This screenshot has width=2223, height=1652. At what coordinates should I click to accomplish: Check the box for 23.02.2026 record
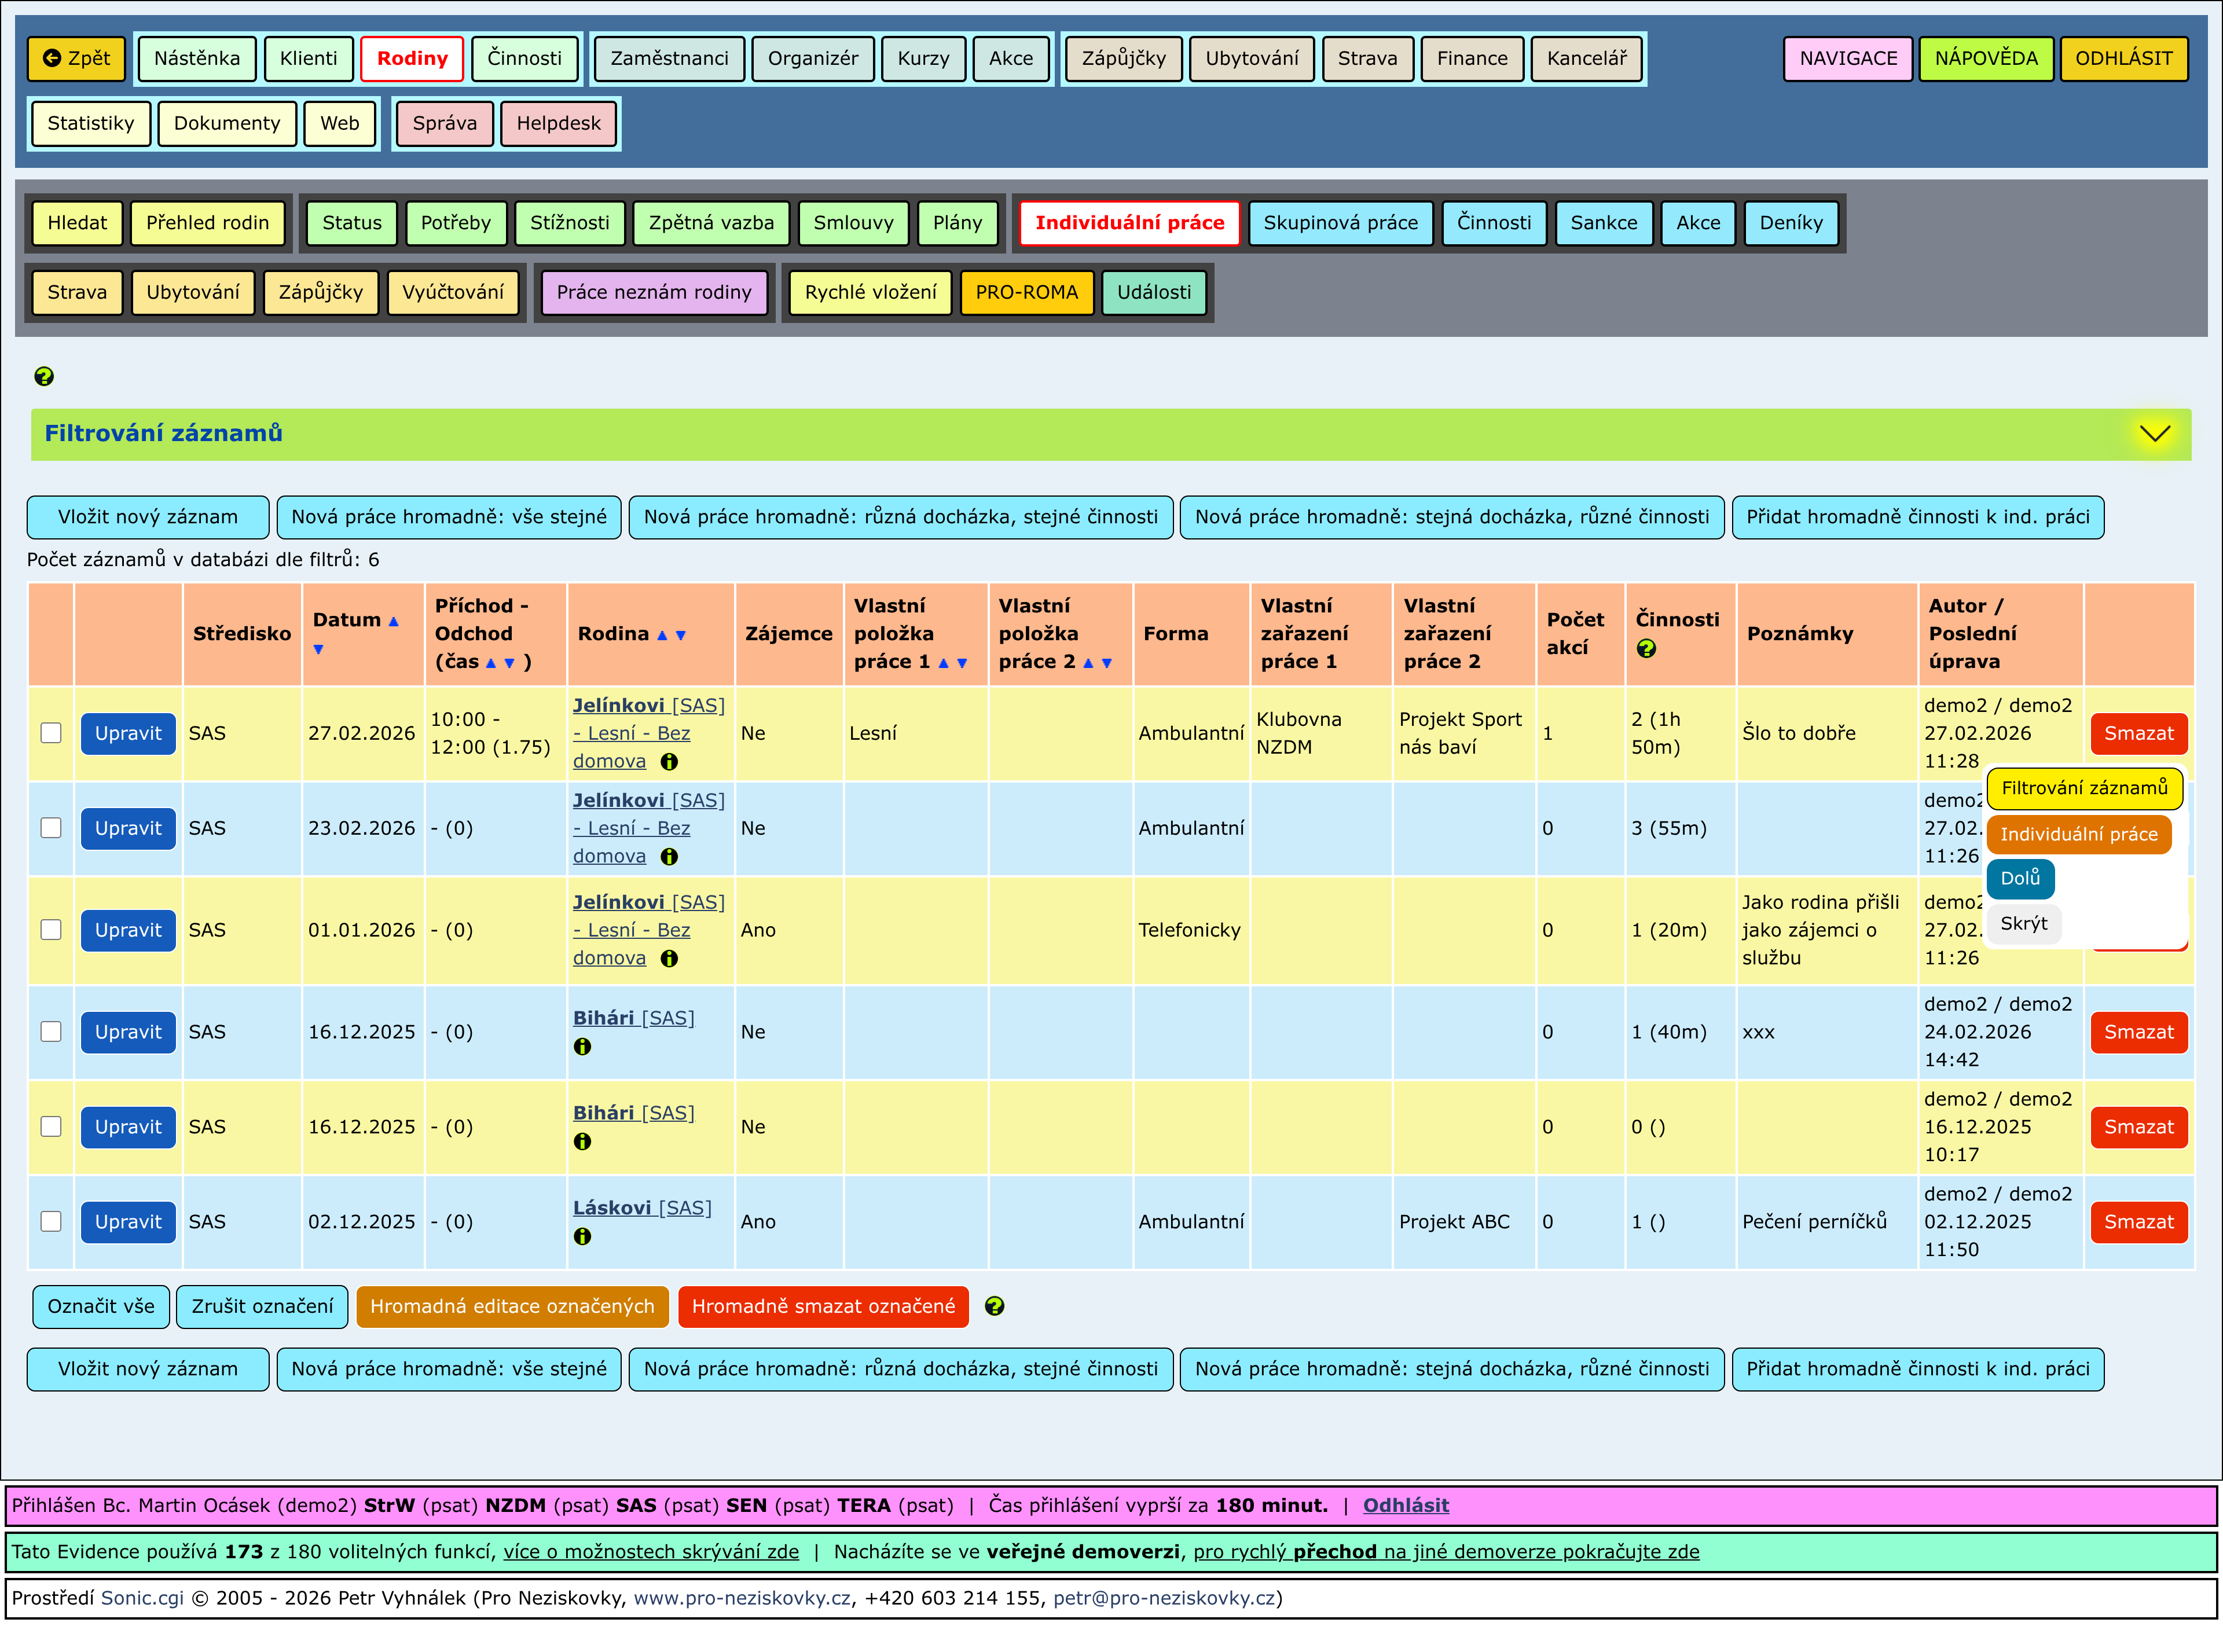pyautogui.click(x=51, y=828)
